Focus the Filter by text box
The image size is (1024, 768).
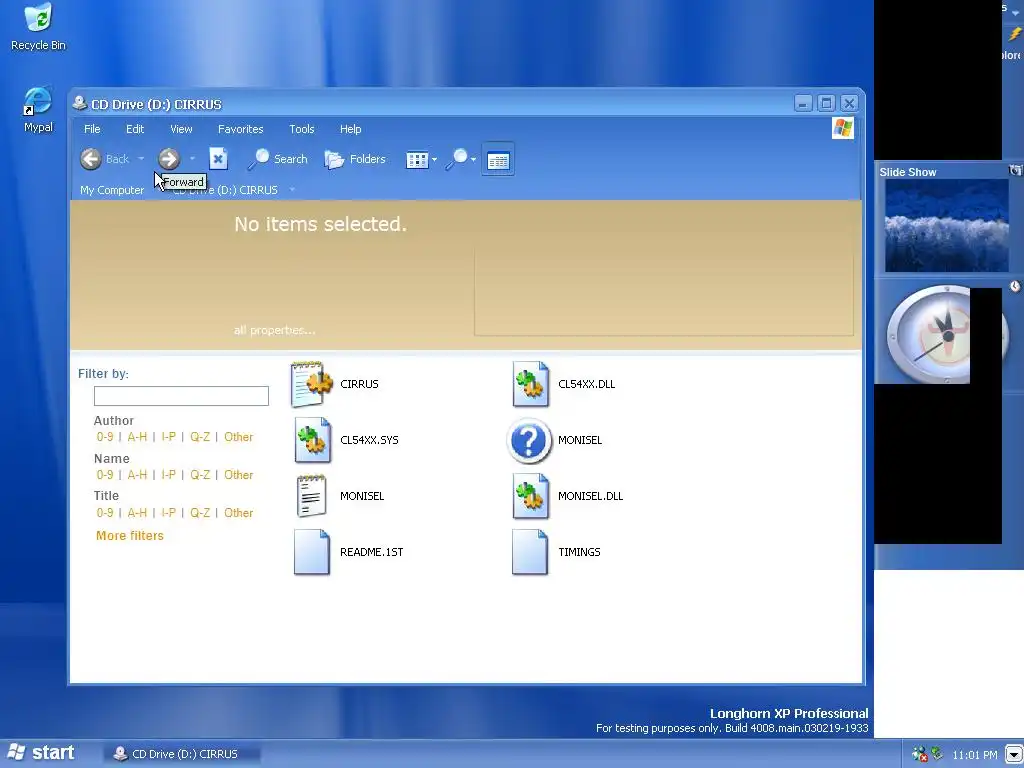coord(181,396)
